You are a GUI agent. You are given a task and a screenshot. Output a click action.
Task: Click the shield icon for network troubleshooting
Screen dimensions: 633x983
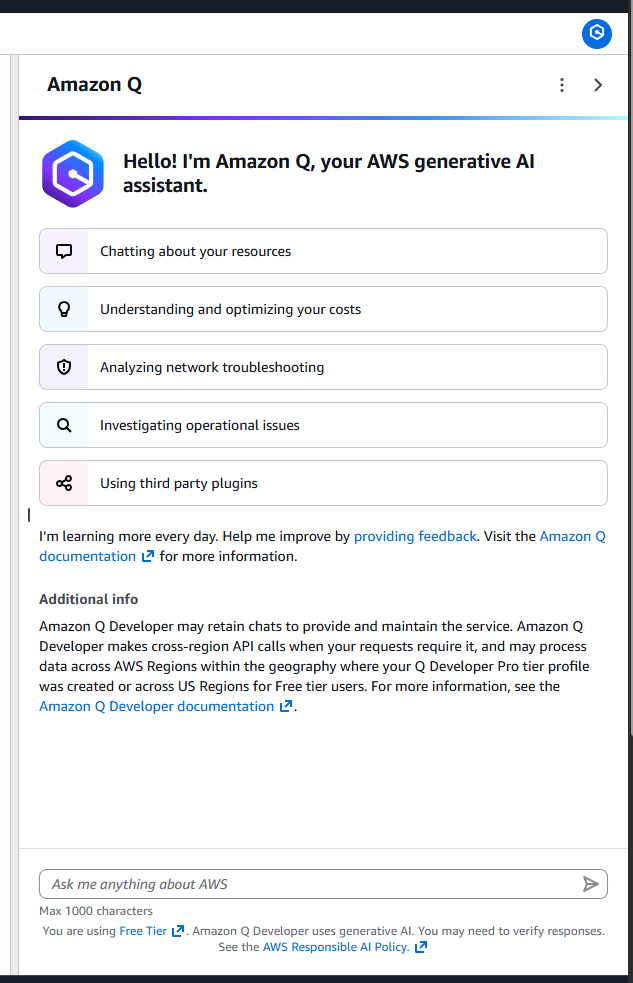(64, 367)
